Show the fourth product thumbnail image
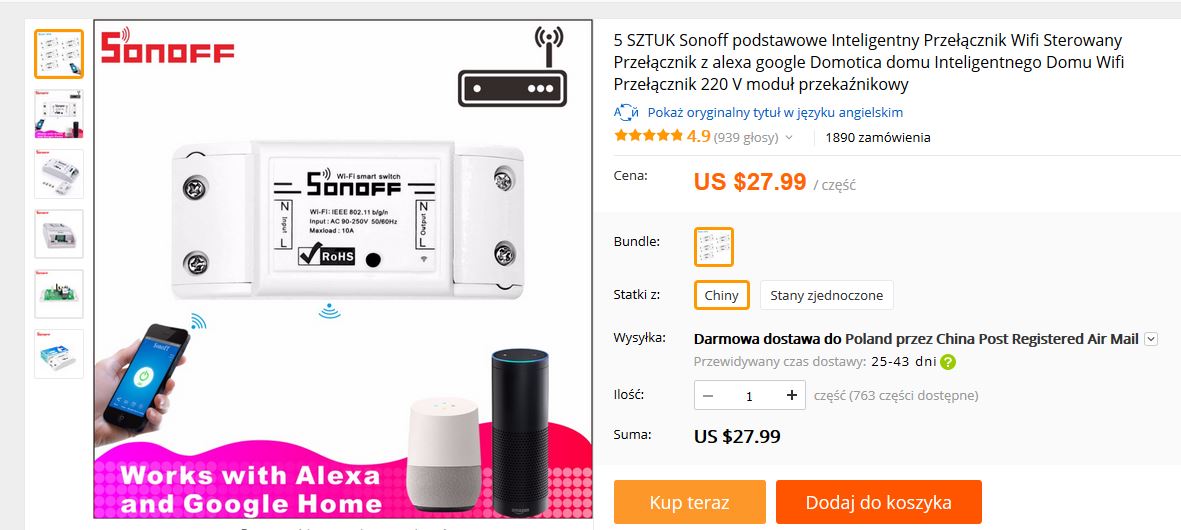The image size is (1181, 530). [x=59, y=234]
